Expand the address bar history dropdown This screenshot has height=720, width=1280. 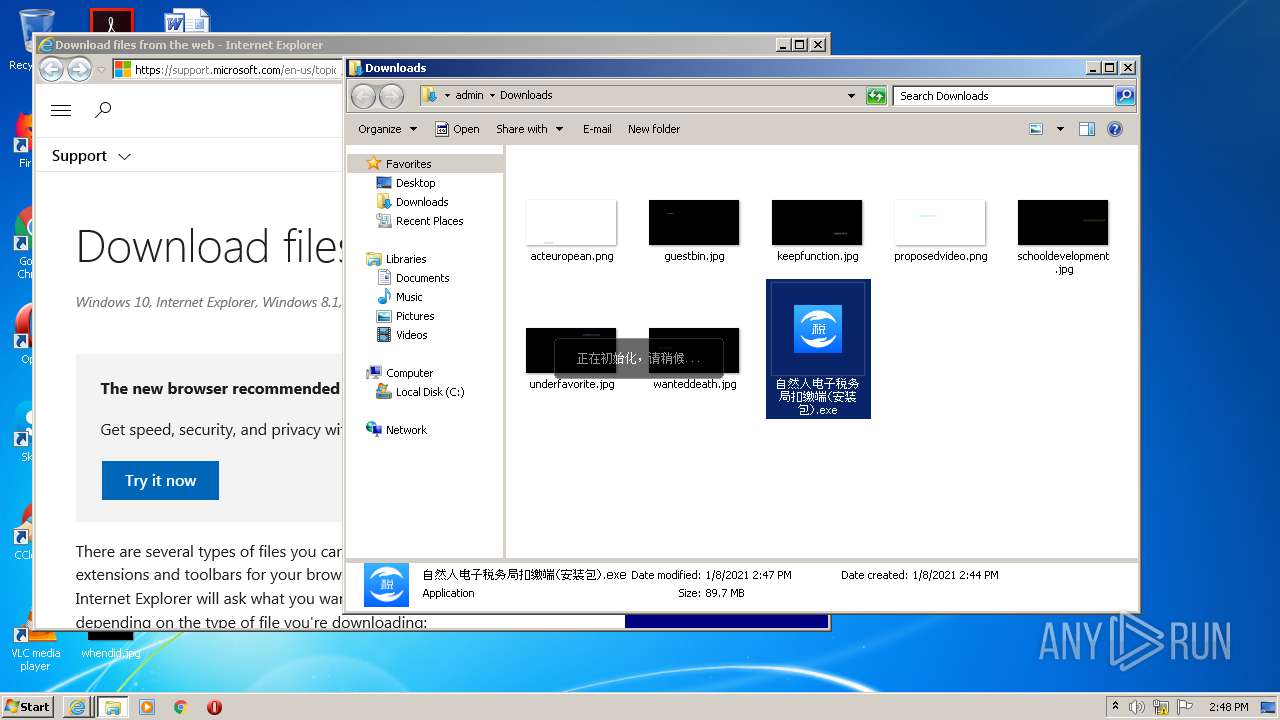click(x=851, y=96)
